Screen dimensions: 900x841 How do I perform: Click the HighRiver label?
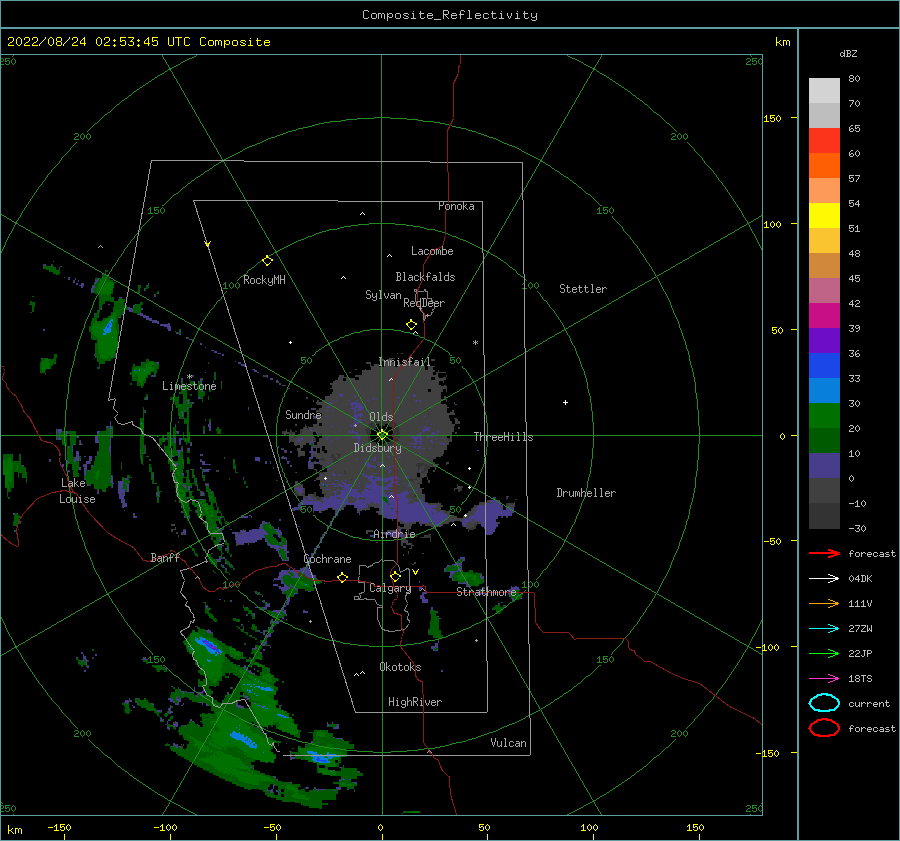[415, 702]
